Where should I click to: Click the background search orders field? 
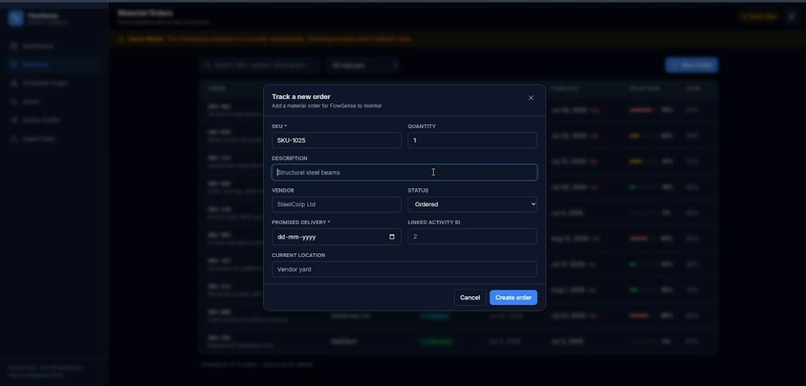pyautogui.click(x=260, y=65)
